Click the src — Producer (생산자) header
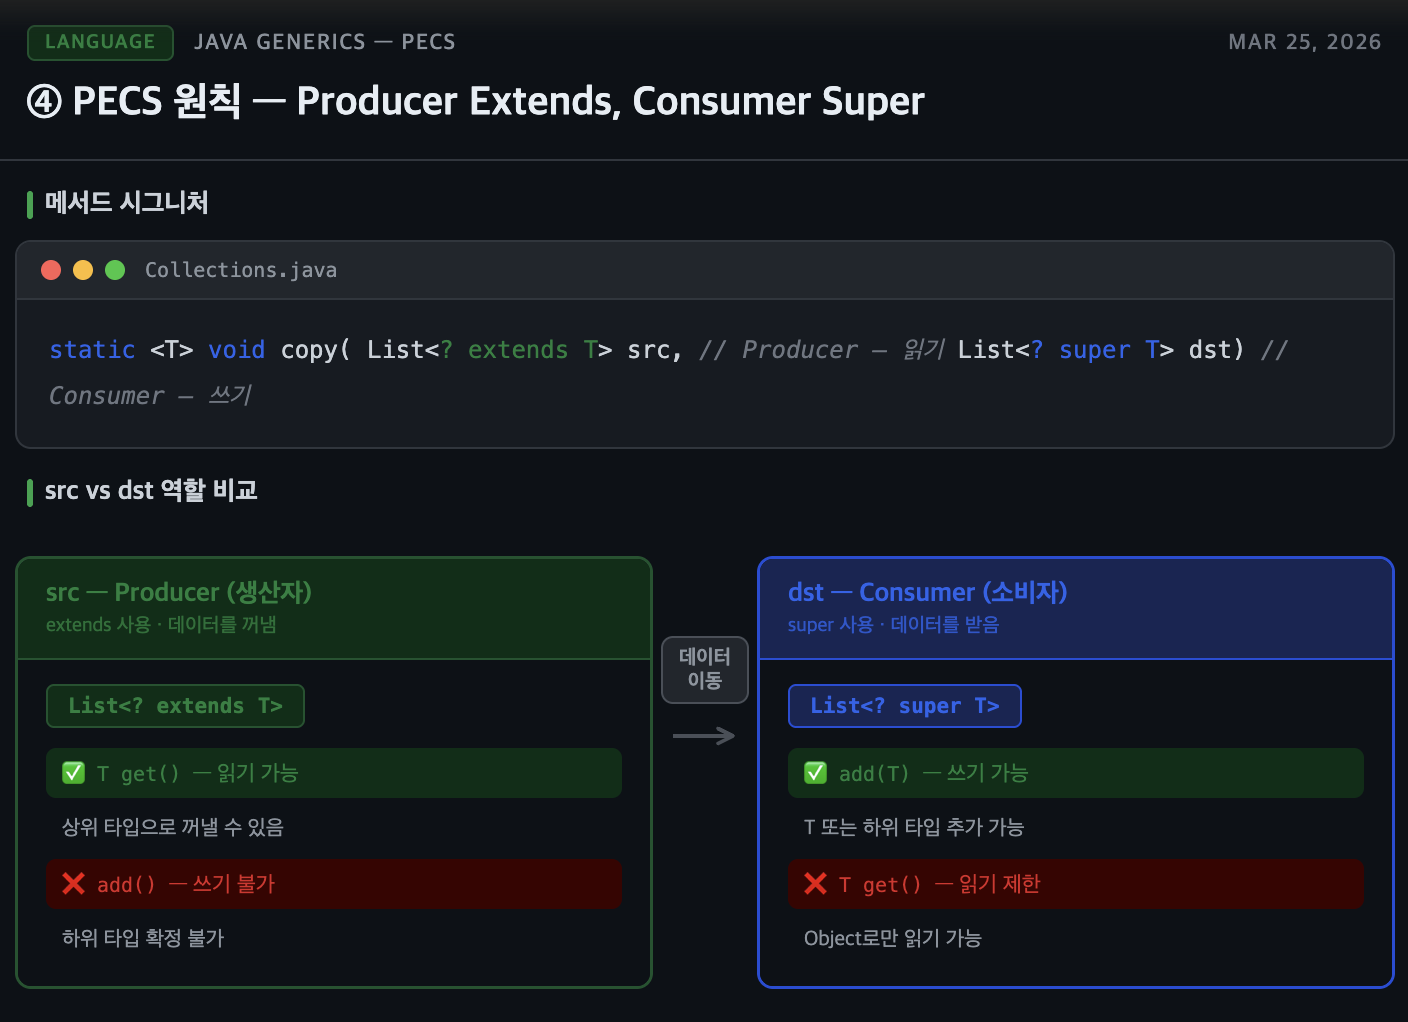 pos(179,592)
